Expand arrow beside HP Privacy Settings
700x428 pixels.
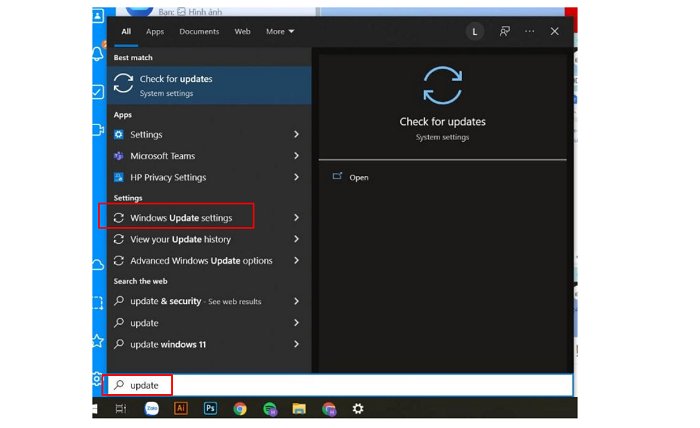point(296,177)
